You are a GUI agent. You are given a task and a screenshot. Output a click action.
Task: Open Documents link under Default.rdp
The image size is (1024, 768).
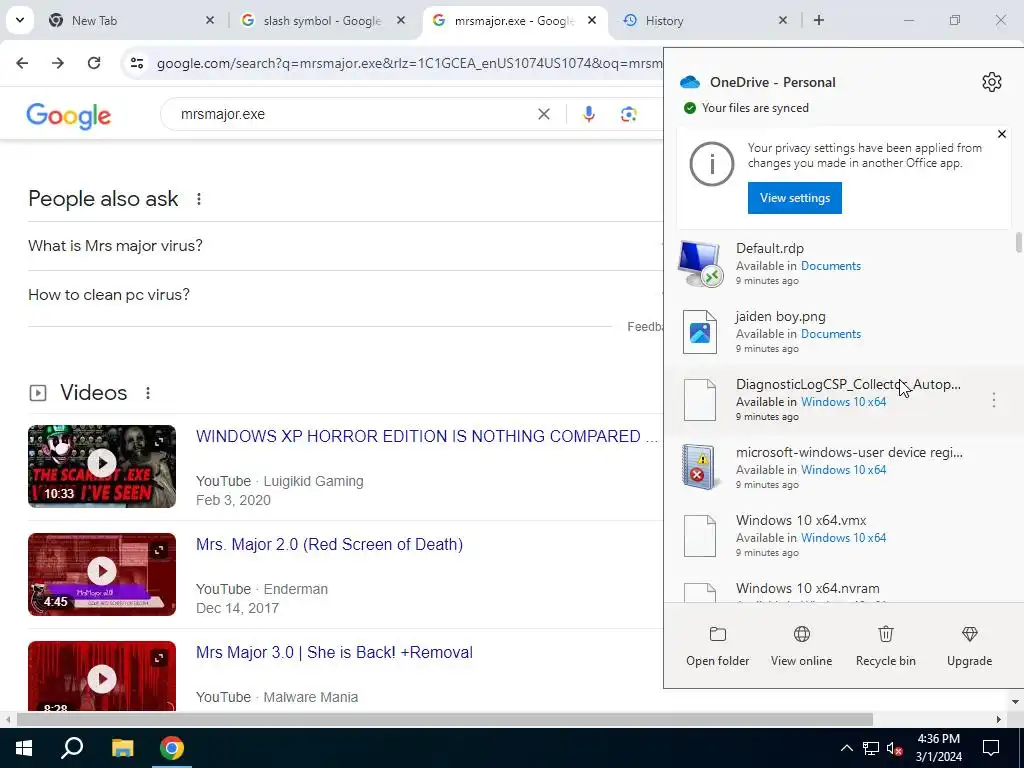tap(831, 266)
